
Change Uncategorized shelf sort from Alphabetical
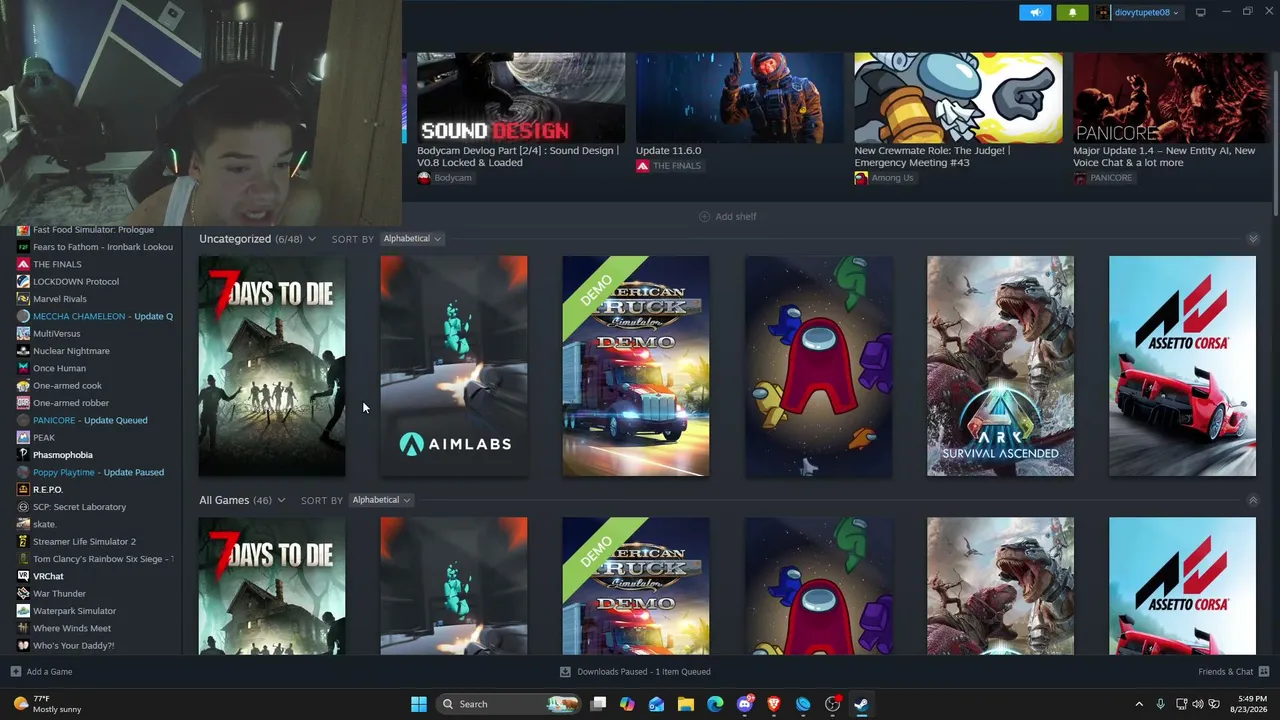pyautogui.click(x=412, y=239)
